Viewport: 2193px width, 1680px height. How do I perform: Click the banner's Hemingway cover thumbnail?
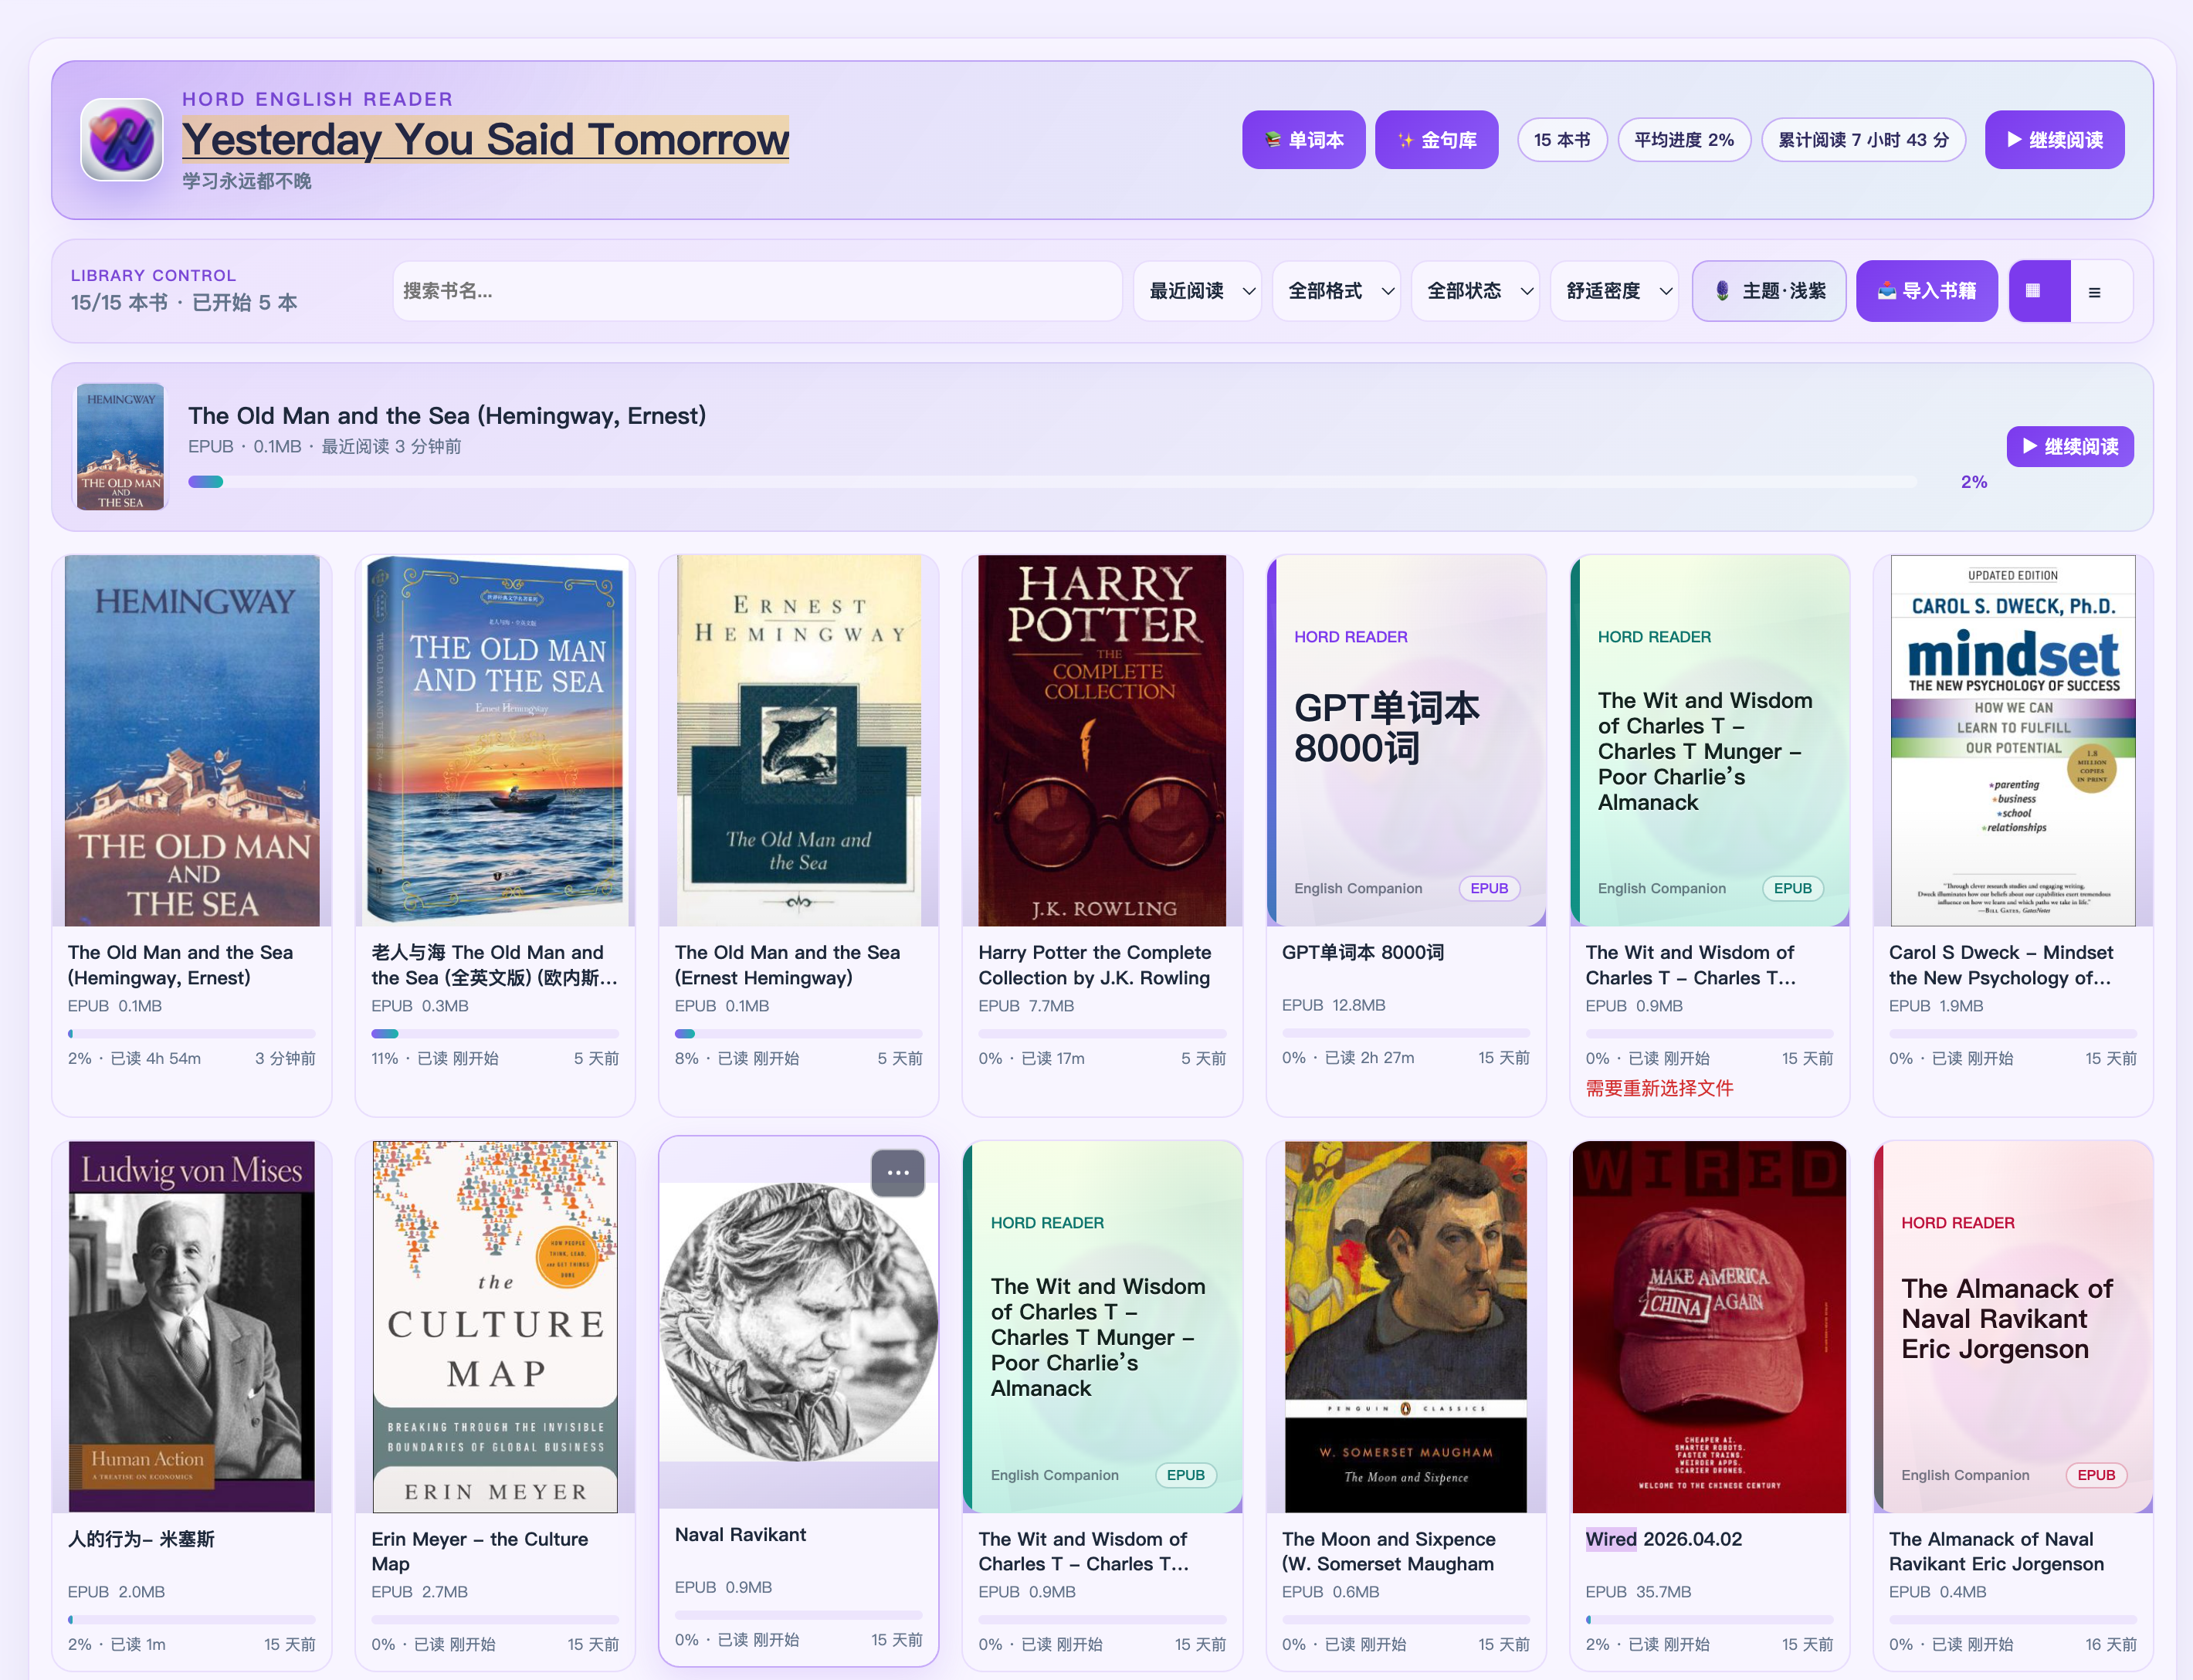point(120,447)
